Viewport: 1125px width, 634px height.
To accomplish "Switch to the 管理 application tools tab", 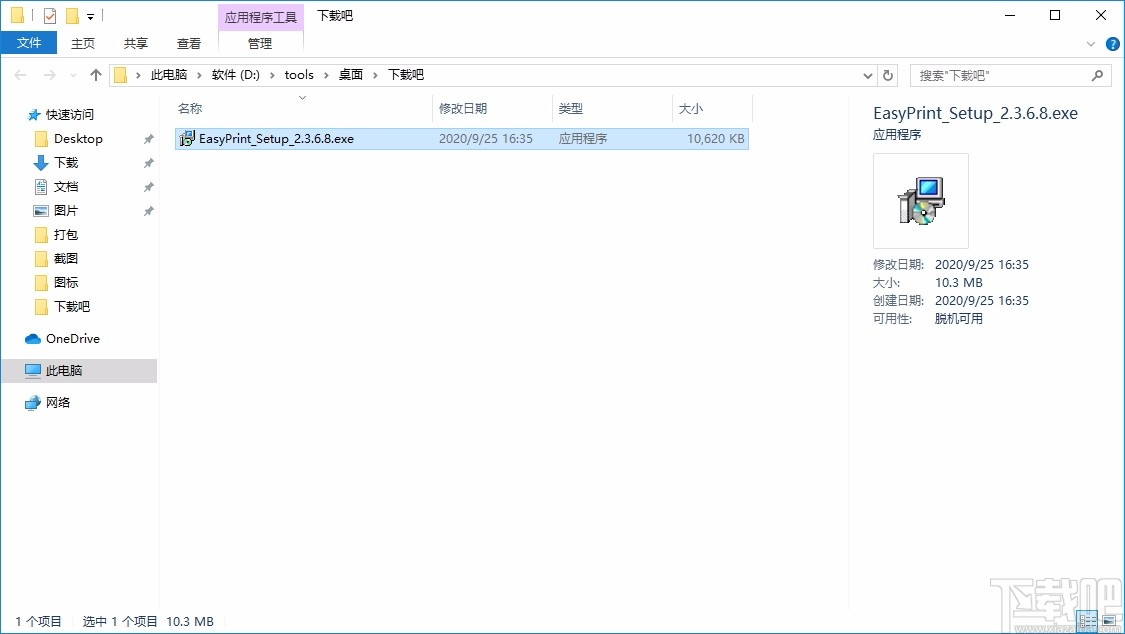I will click(259, 43).
